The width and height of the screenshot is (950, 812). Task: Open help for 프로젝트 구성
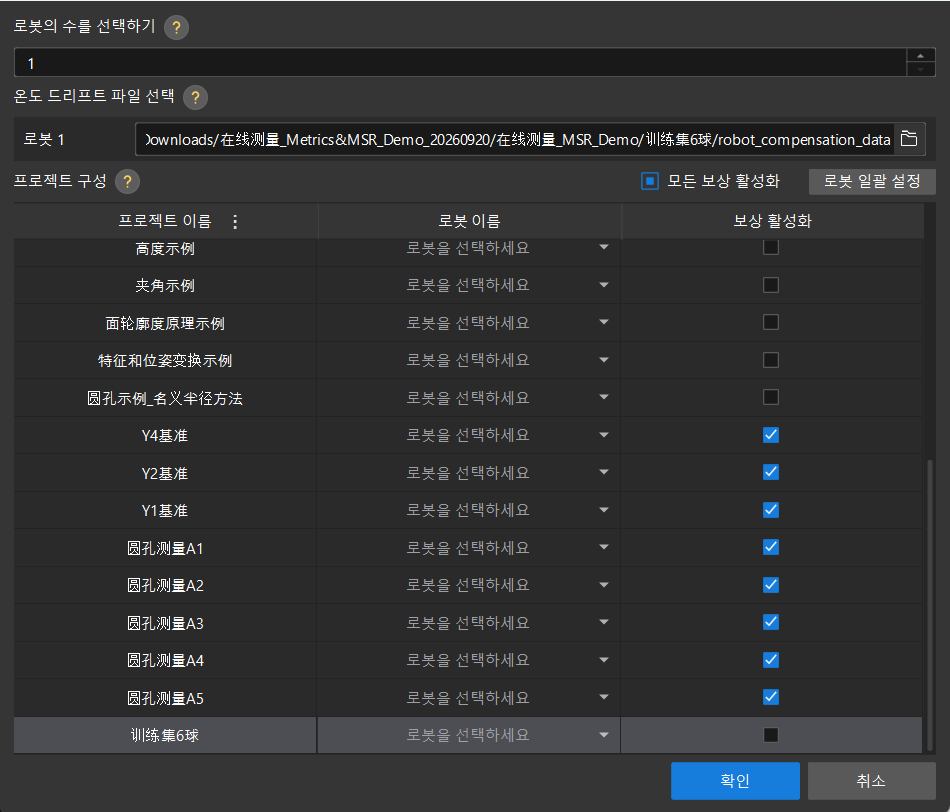point(127,181)
